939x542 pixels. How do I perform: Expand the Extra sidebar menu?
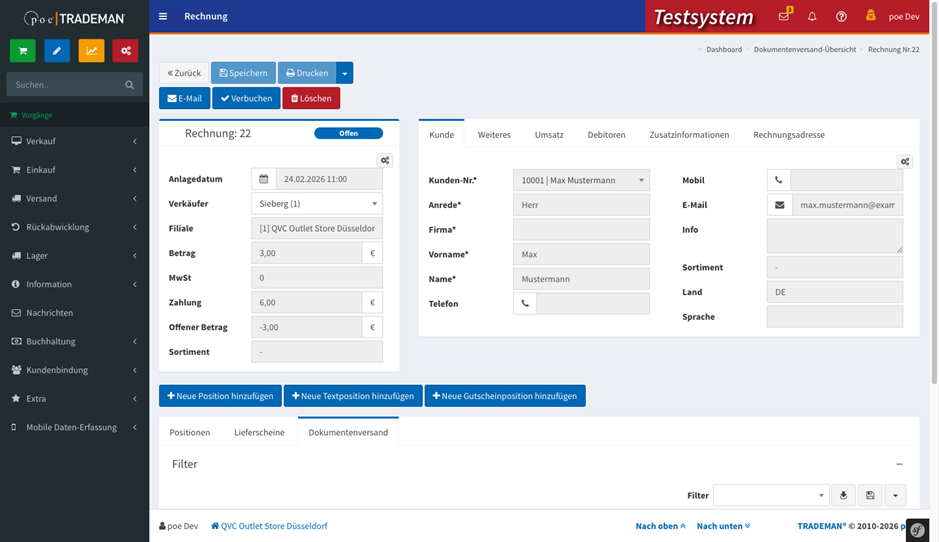pyautogui.click(x=74, y=399)
